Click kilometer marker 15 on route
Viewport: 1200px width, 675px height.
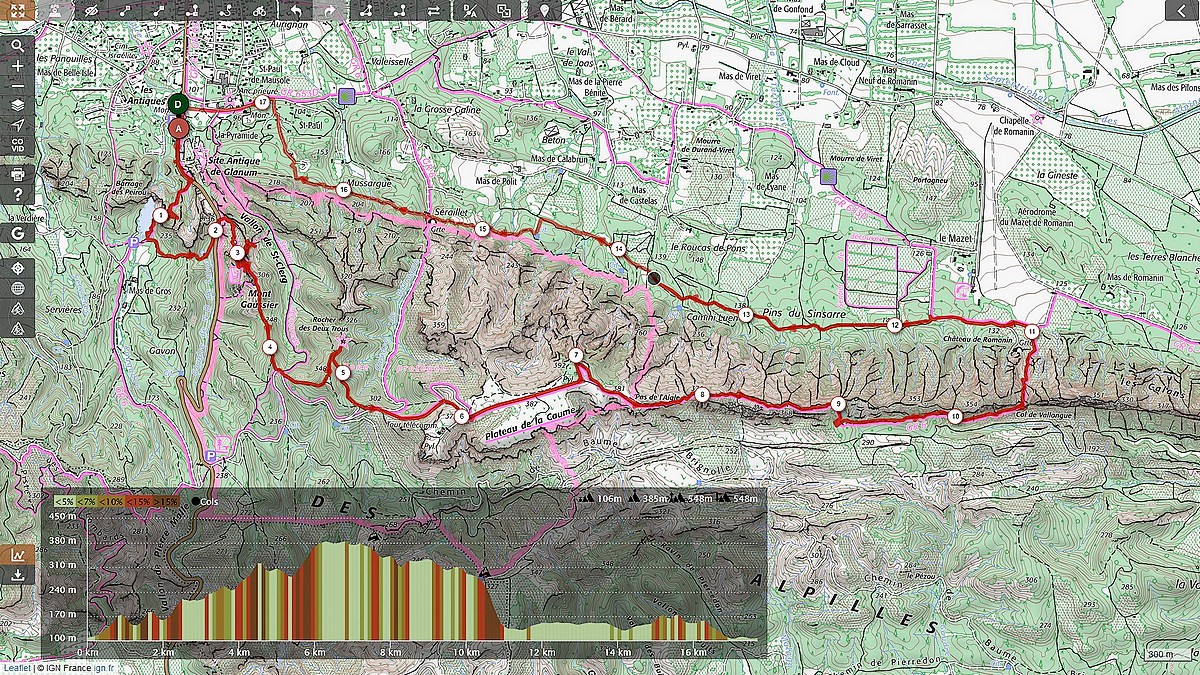click(x=482, y=229)
